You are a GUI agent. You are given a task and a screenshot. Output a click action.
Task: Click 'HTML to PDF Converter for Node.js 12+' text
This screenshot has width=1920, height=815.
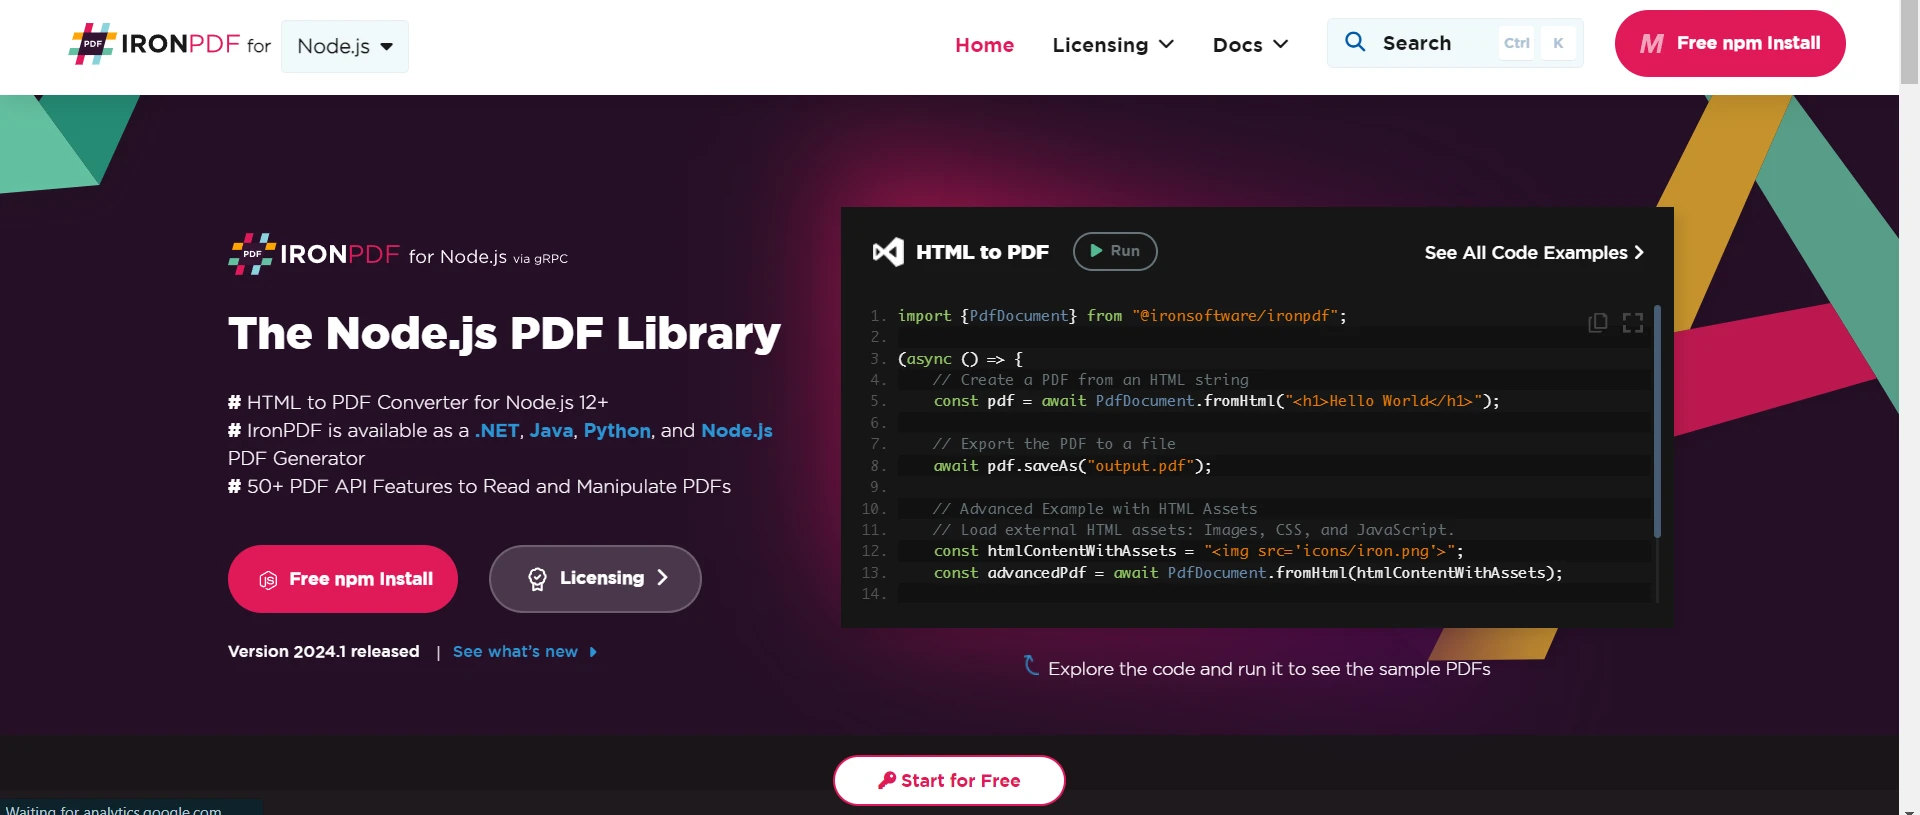427,402
